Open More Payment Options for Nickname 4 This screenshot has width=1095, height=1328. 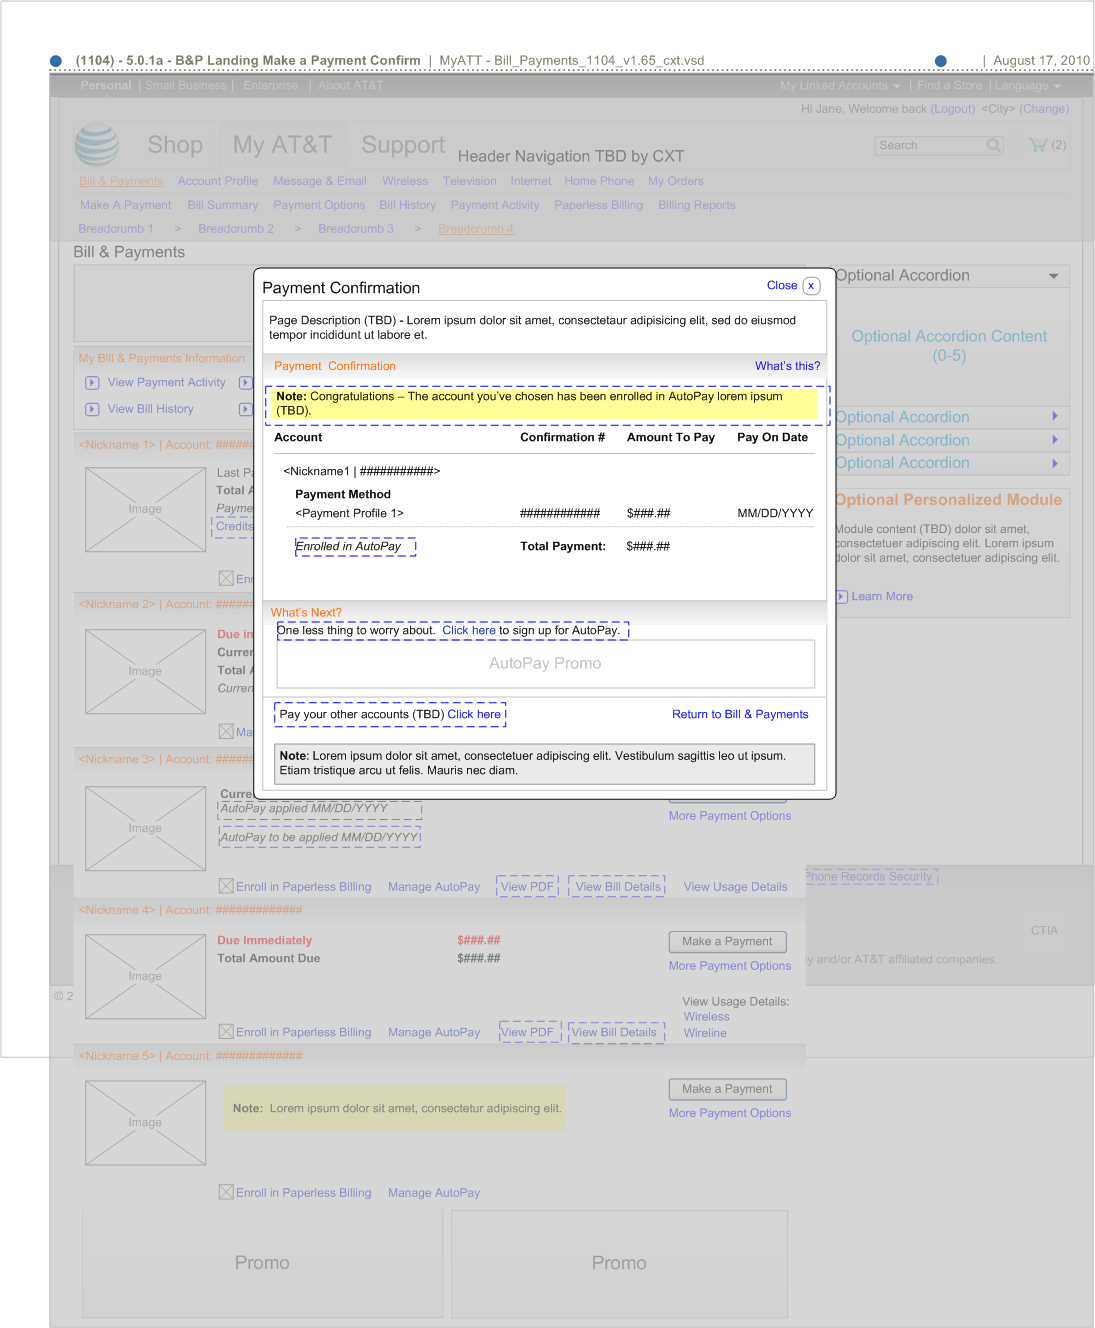[730, 966]
